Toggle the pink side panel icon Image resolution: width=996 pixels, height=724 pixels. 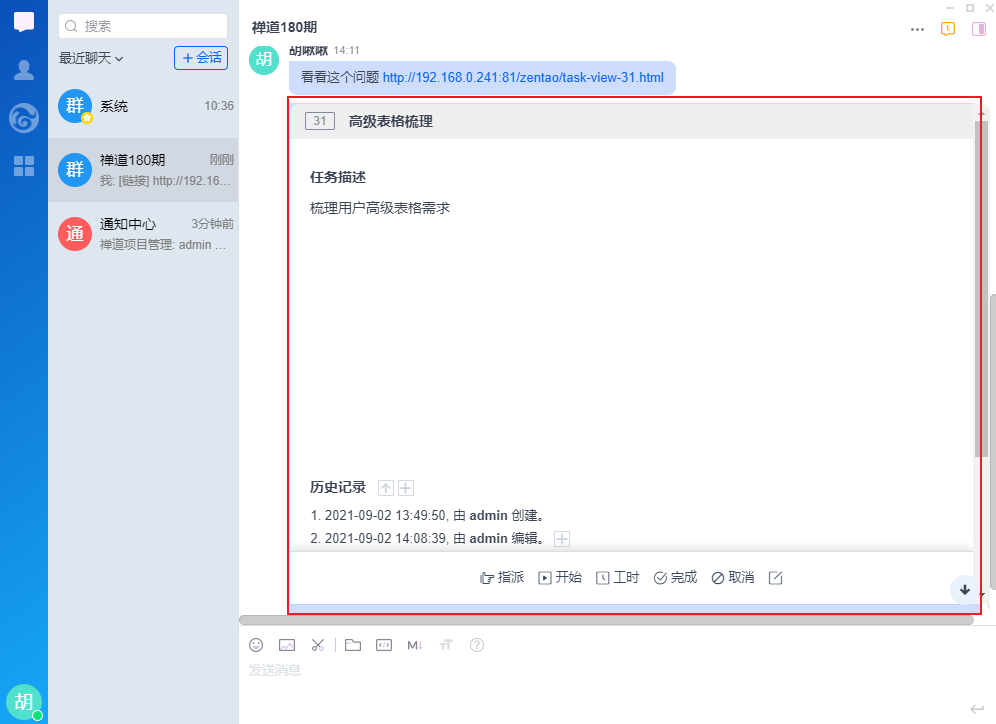tap(979, 29)
